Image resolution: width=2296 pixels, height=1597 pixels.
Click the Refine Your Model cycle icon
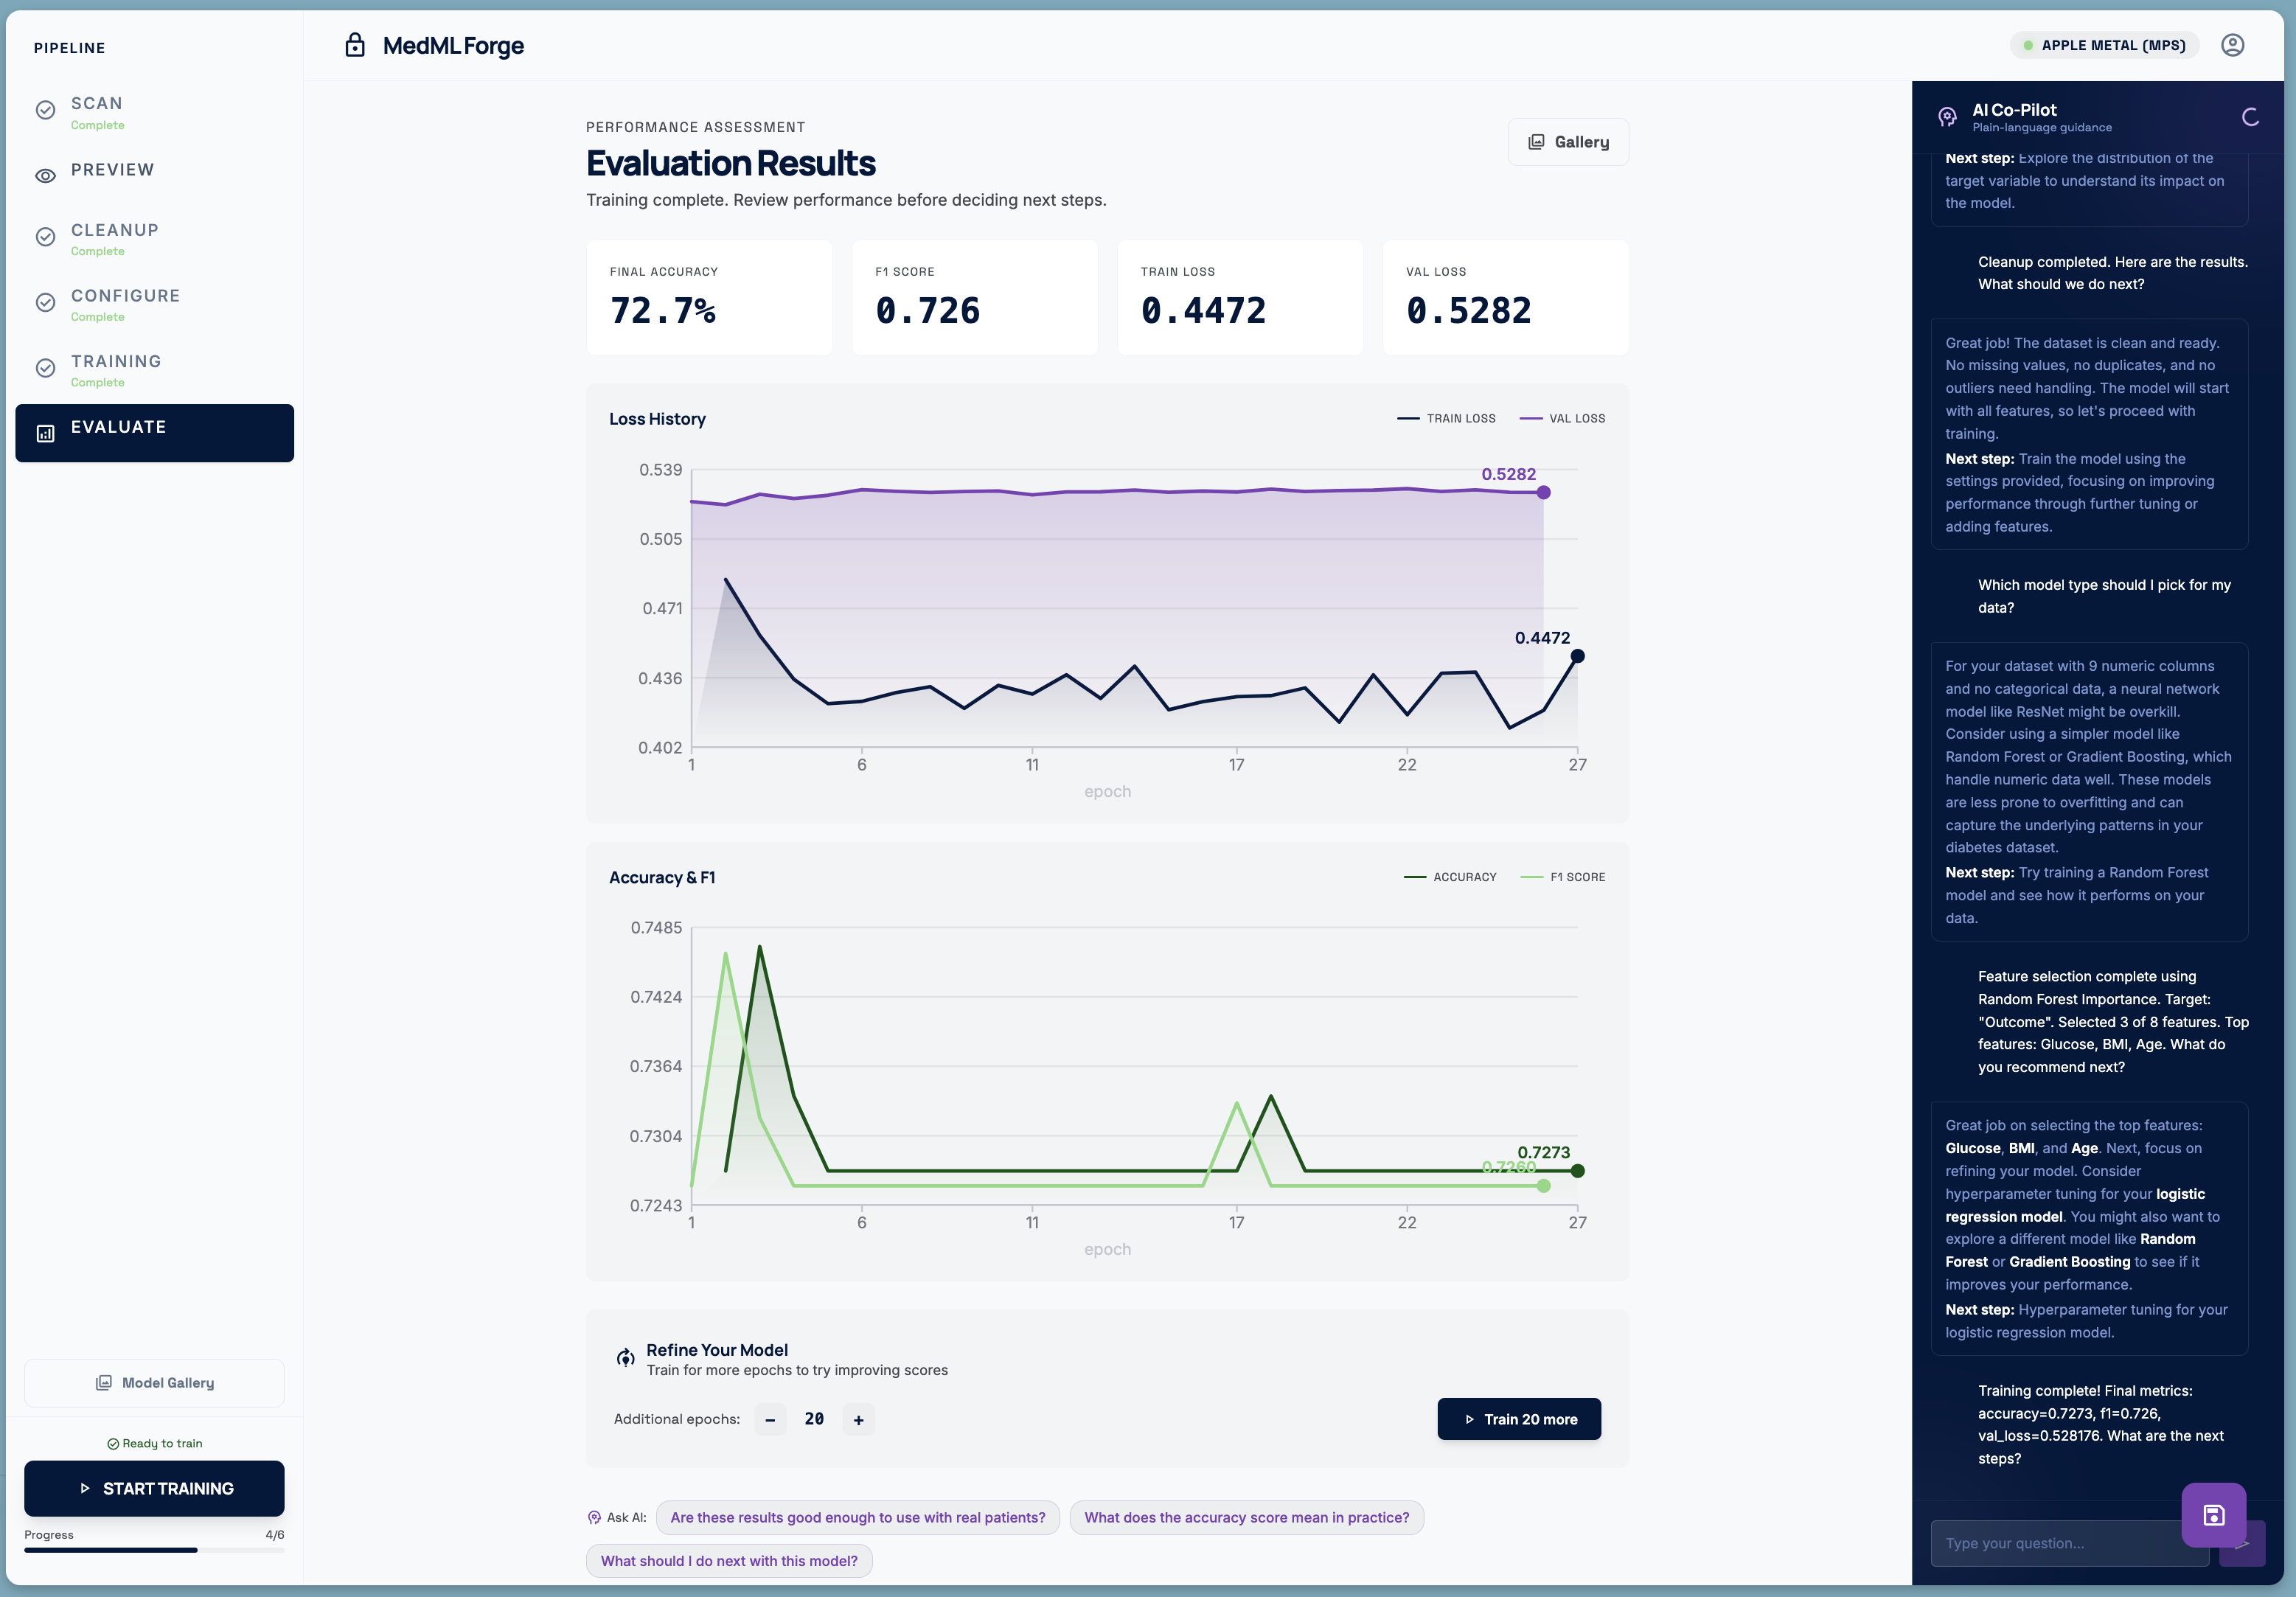click(x=625, y=1358)
